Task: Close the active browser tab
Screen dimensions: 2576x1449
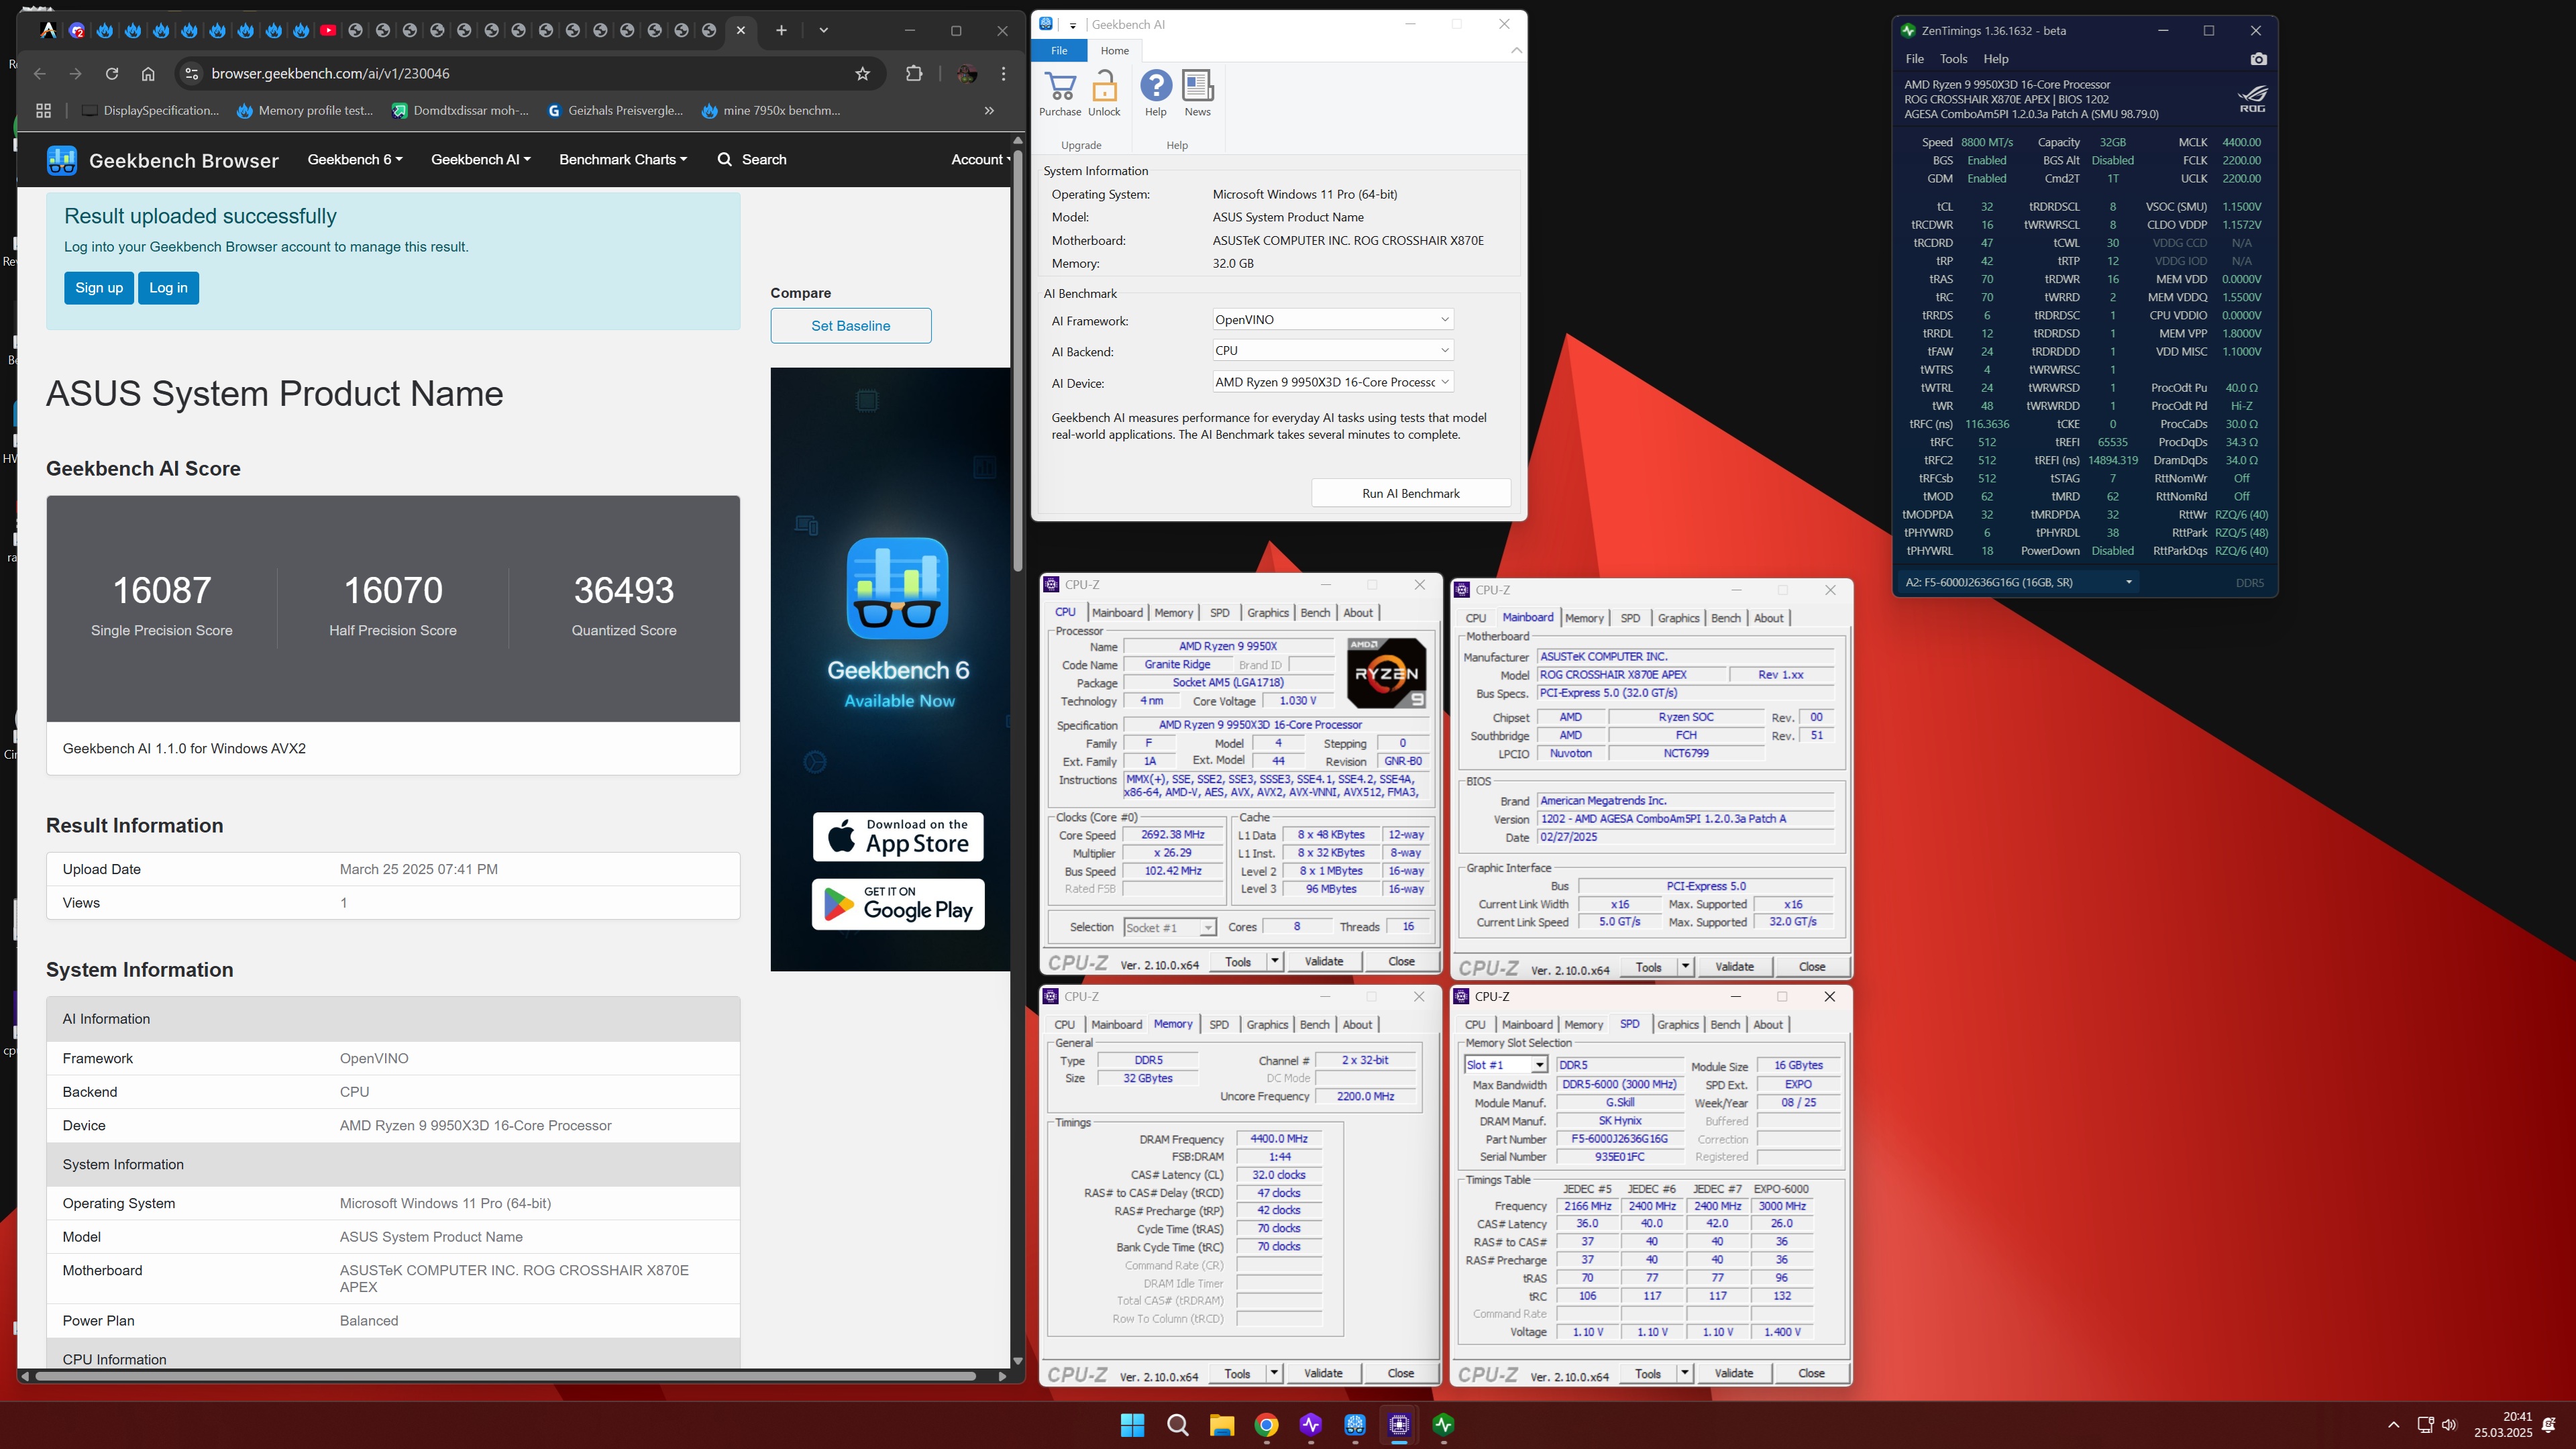Action: click(x=740, y=30)
